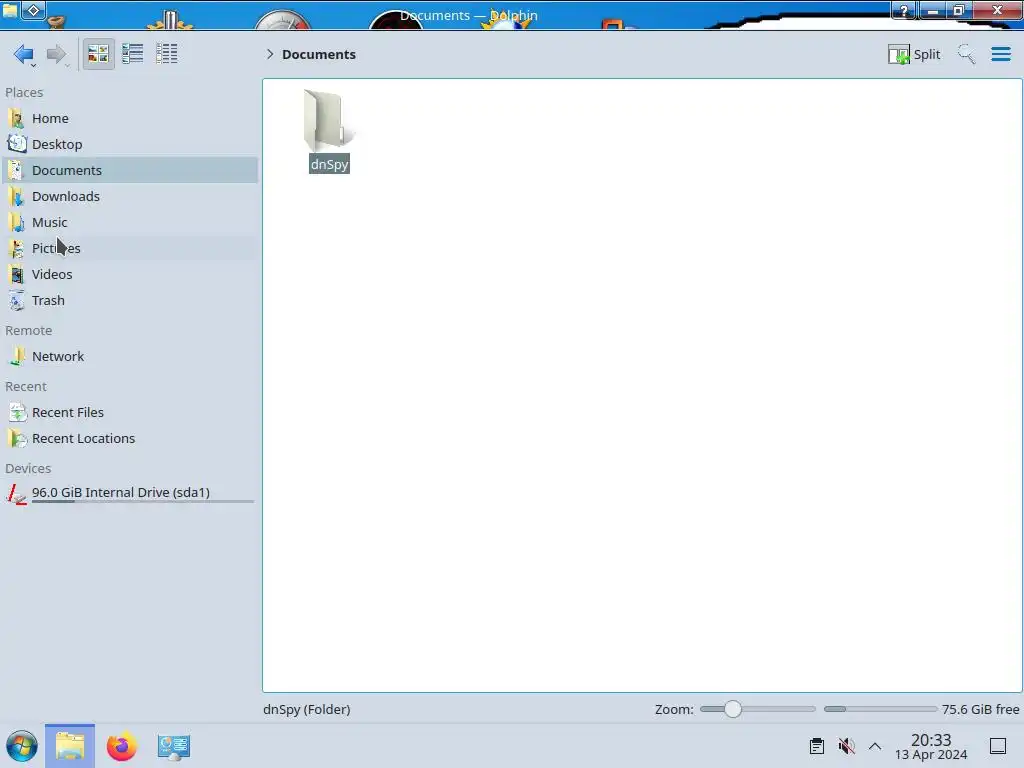Click the Zoom slider handle

[733, 709]
